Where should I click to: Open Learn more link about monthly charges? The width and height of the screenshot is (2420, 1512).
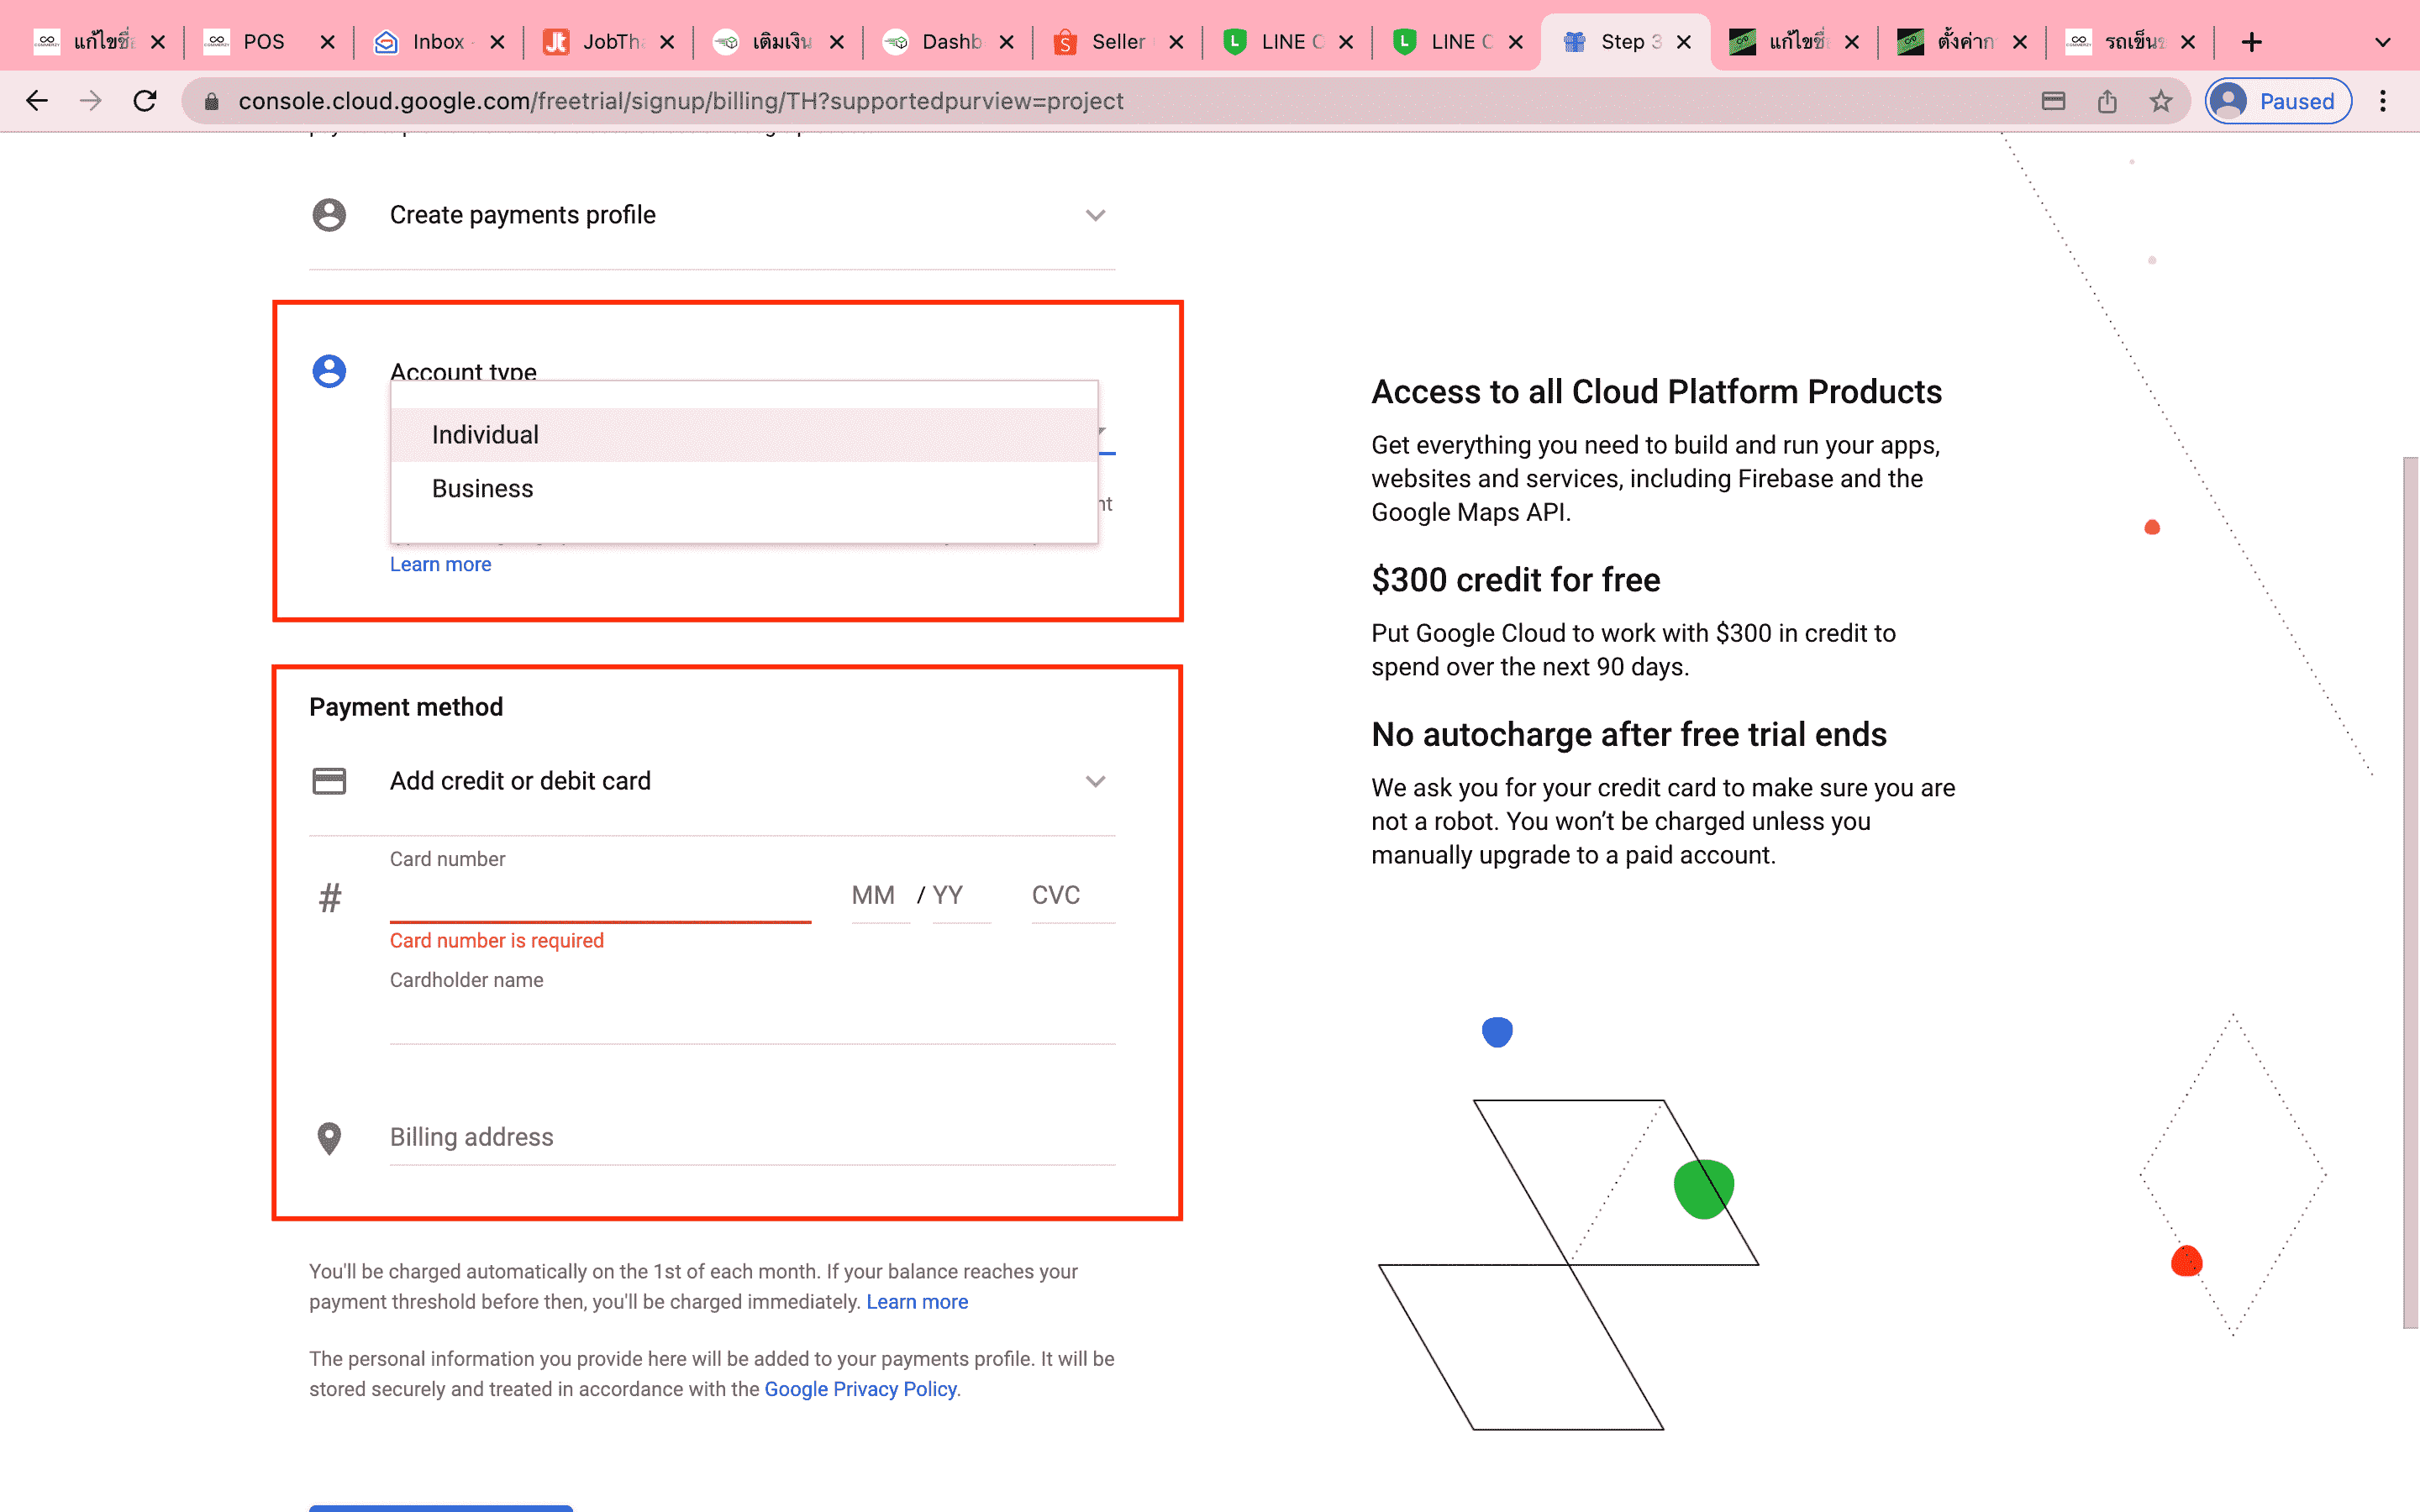[x=917, y=1302]
